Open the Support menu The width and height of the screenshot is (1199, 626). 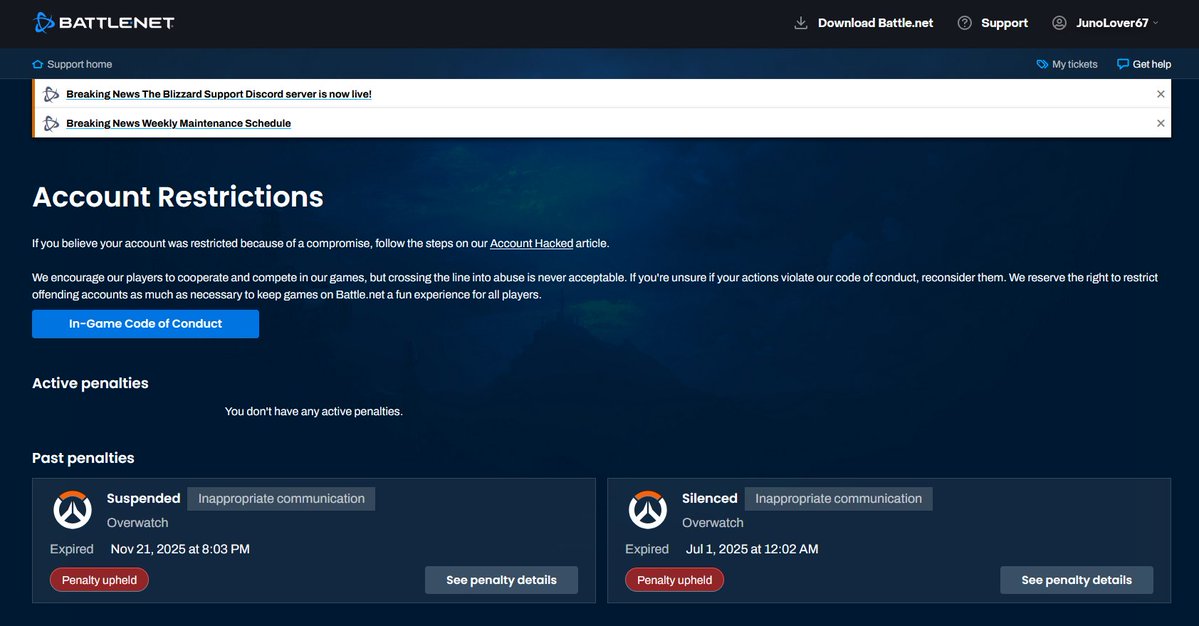pyautogui.click(x=1004, y=23)
